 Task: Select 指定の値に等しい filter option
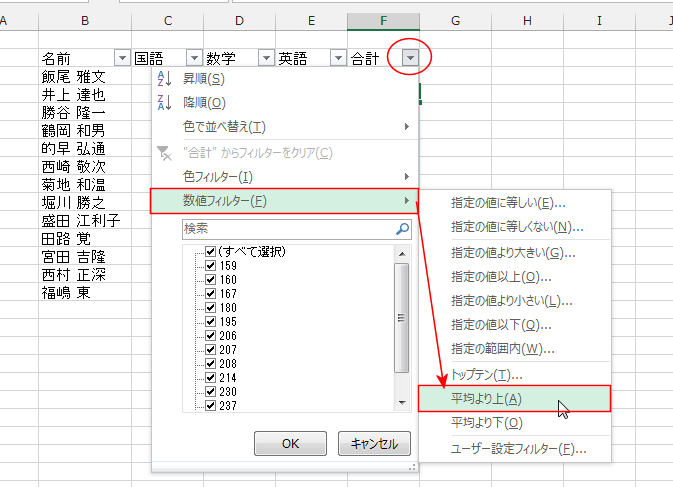point(515,203)
